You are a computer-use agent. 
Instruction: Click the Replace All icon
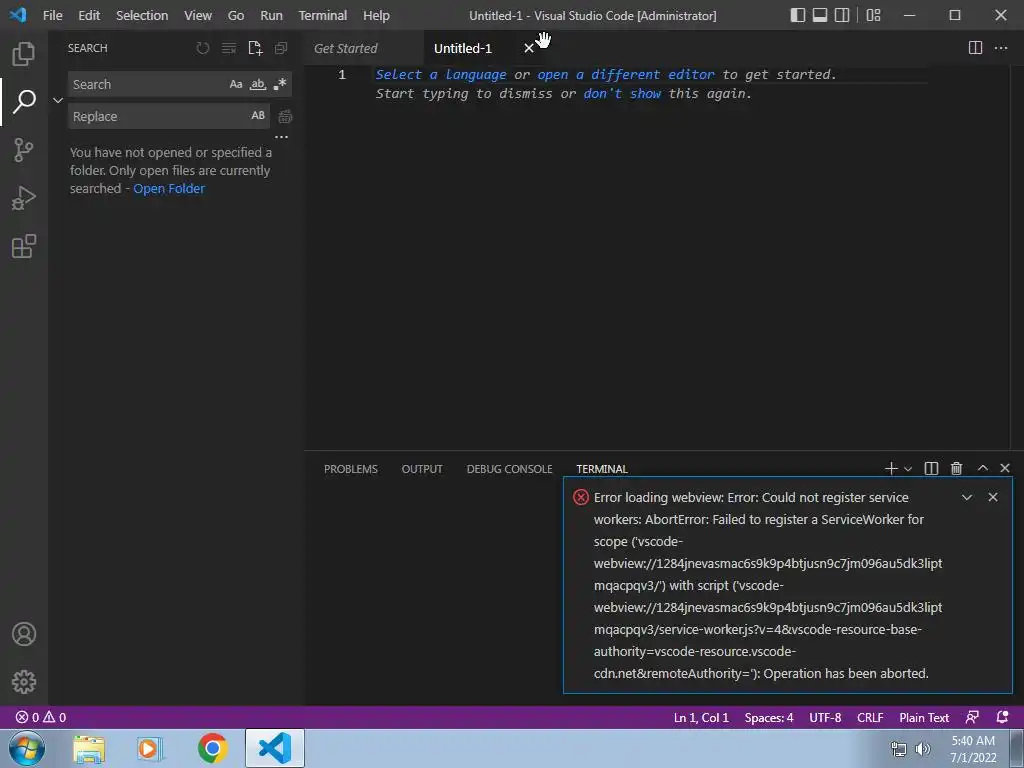click(285, 116)
